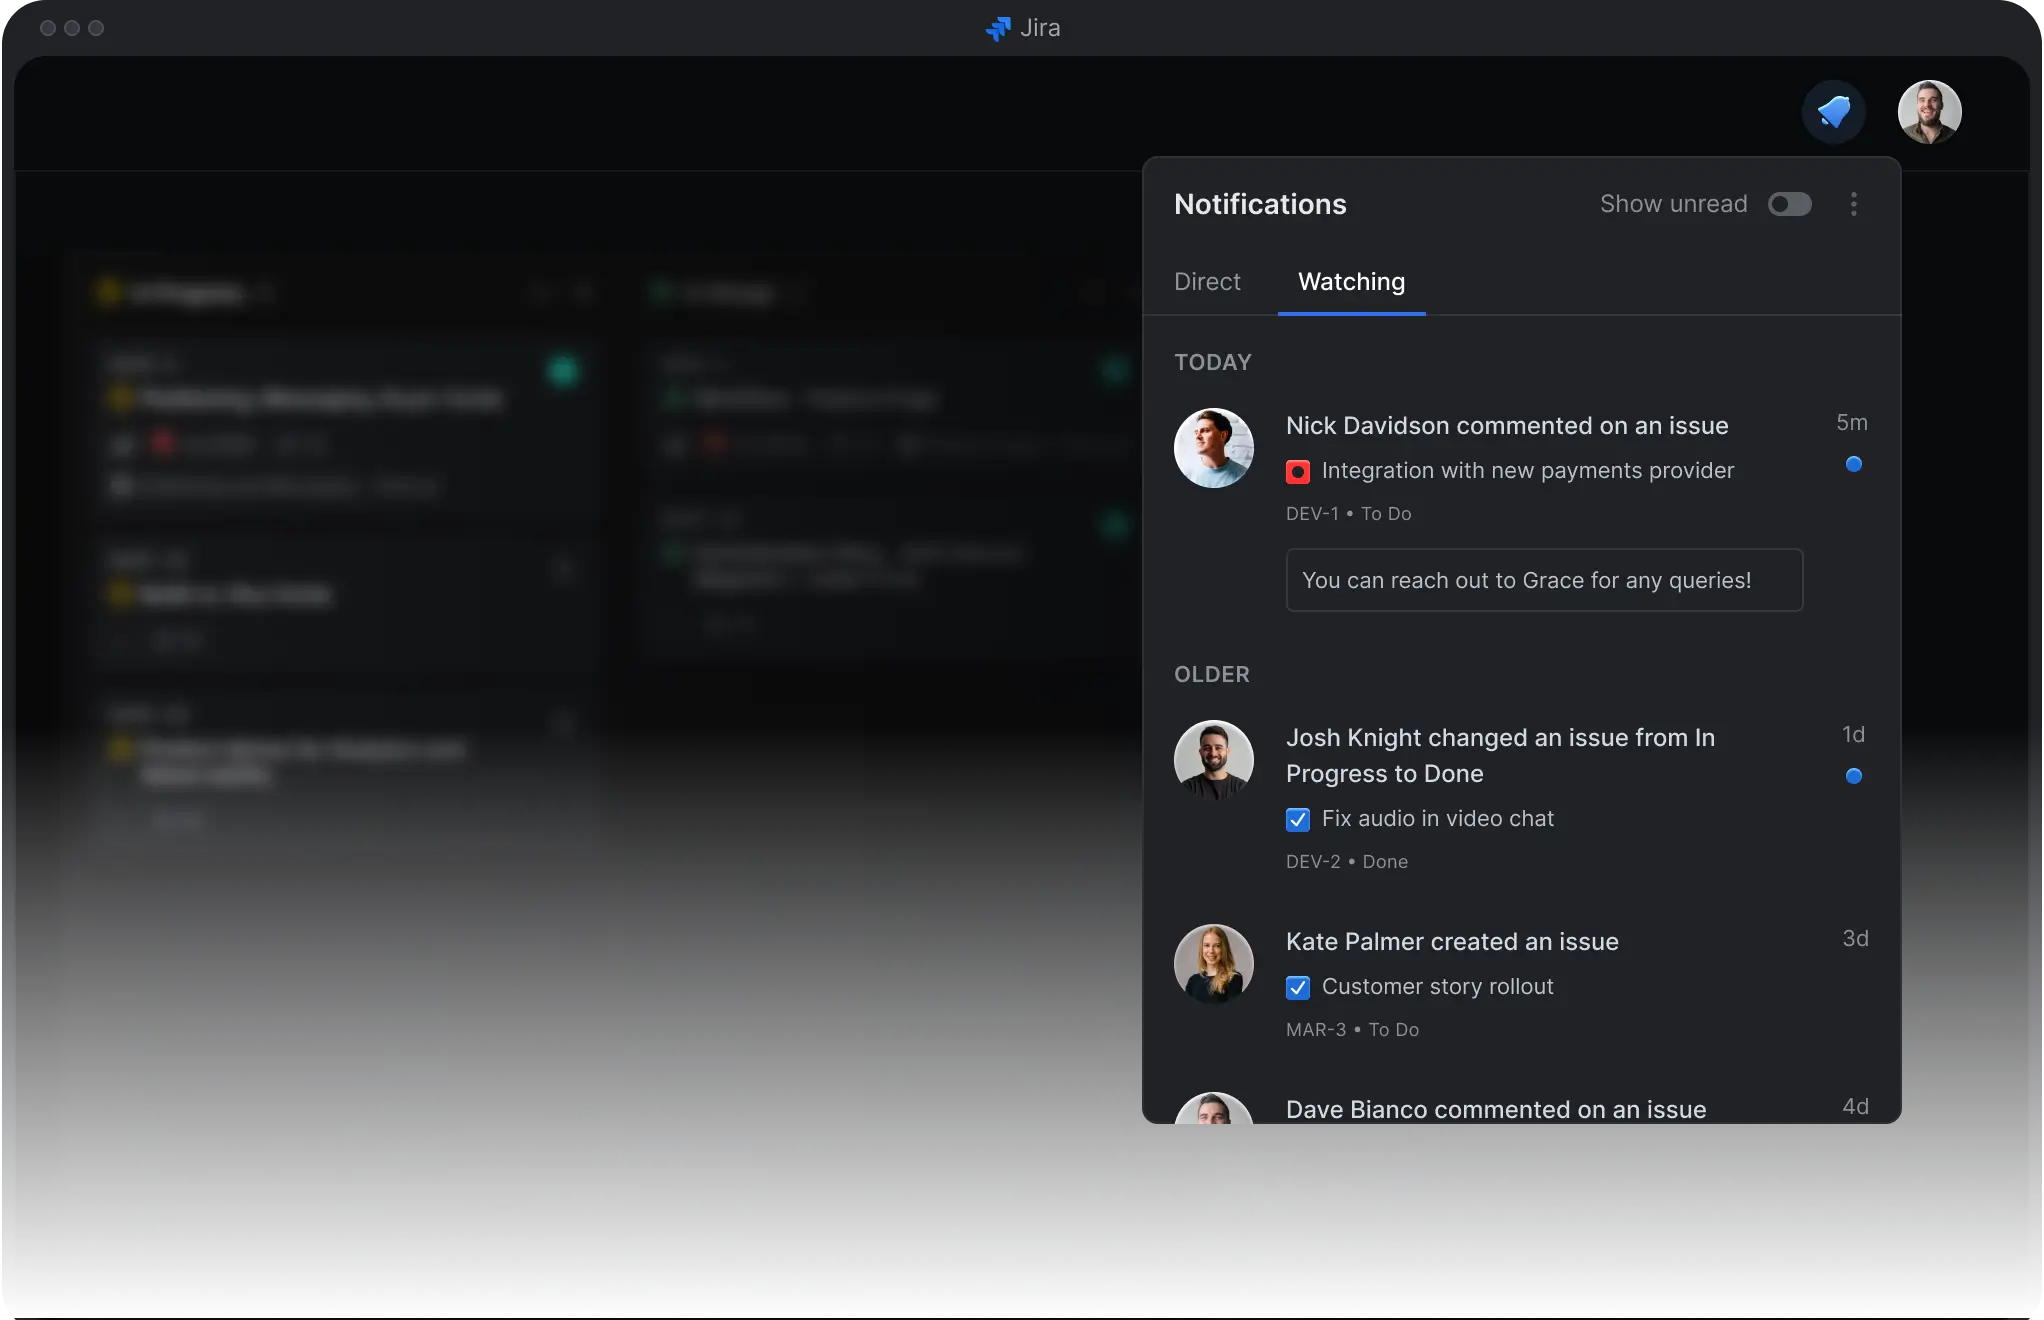This screenshot has width=2044, height=1320.
Task: Open Integration with new payments provider issue
Action: (1527, 471)
